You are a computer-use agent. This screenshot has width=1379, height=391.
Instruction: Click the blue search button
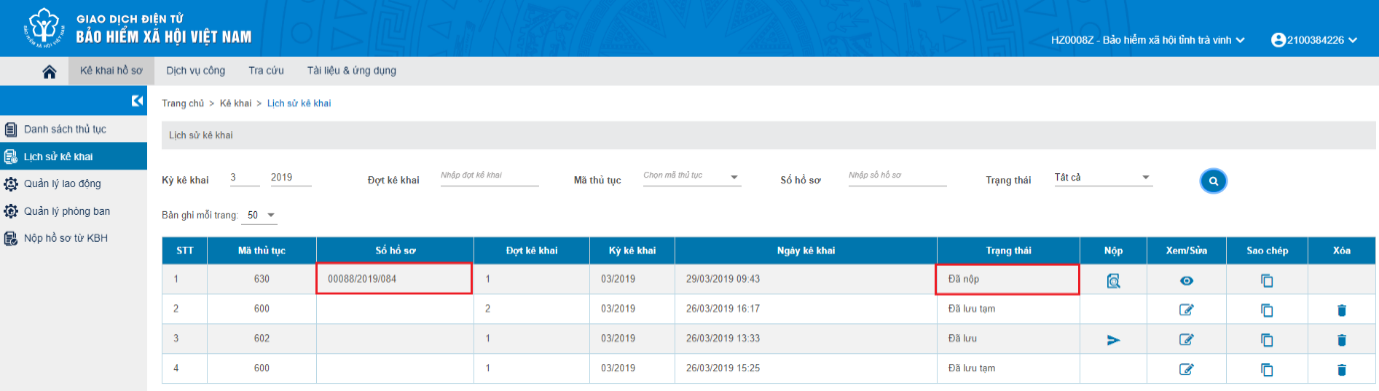pyautogui.click(x=1213, y=181)
